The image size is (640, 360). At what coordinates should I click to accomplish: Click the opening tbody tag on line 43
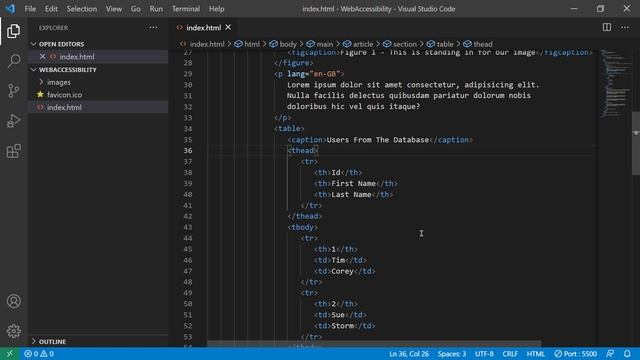pos(302,227)
